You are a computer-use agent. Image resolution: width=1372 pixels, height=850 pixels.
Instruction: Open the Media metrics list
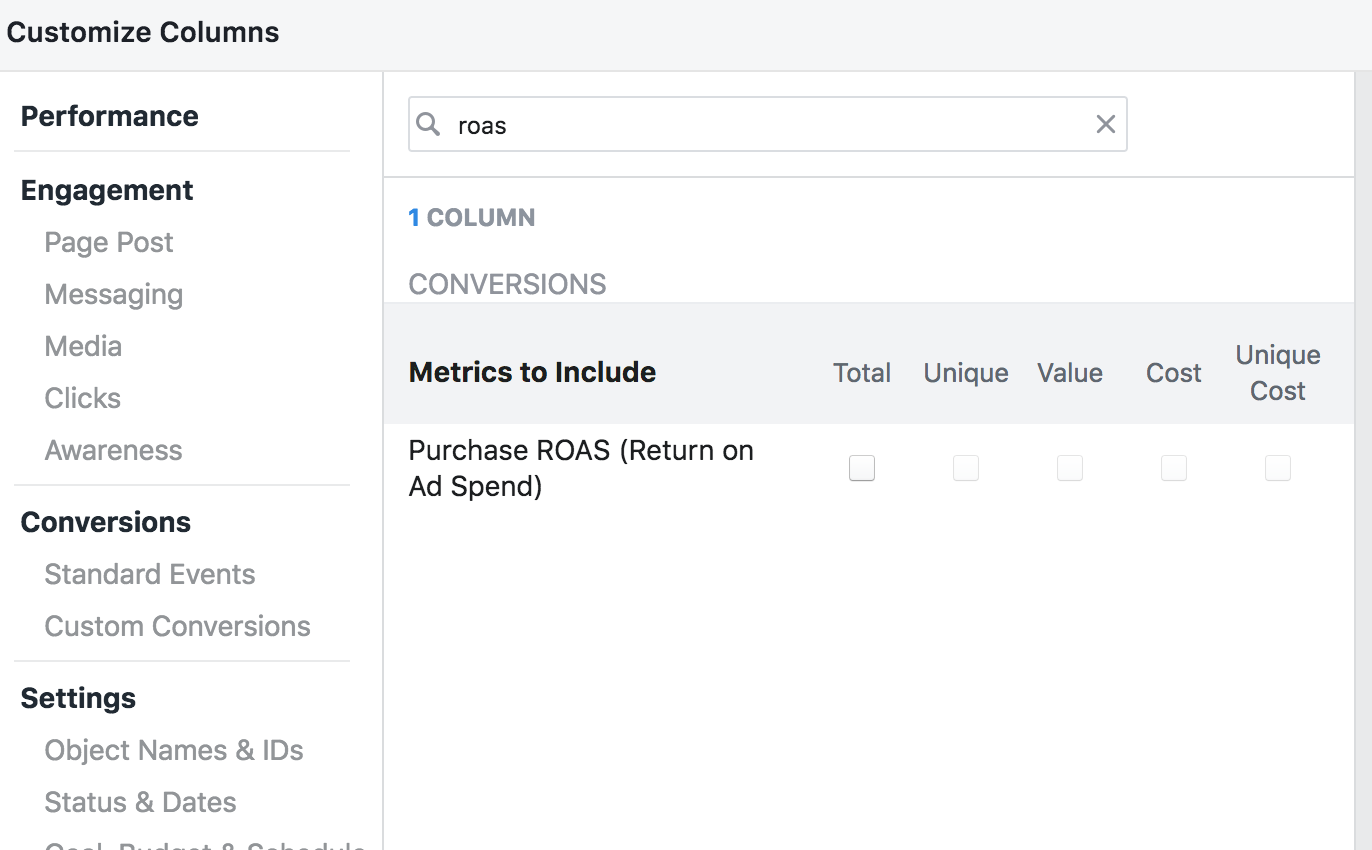(x=83, y=346)
